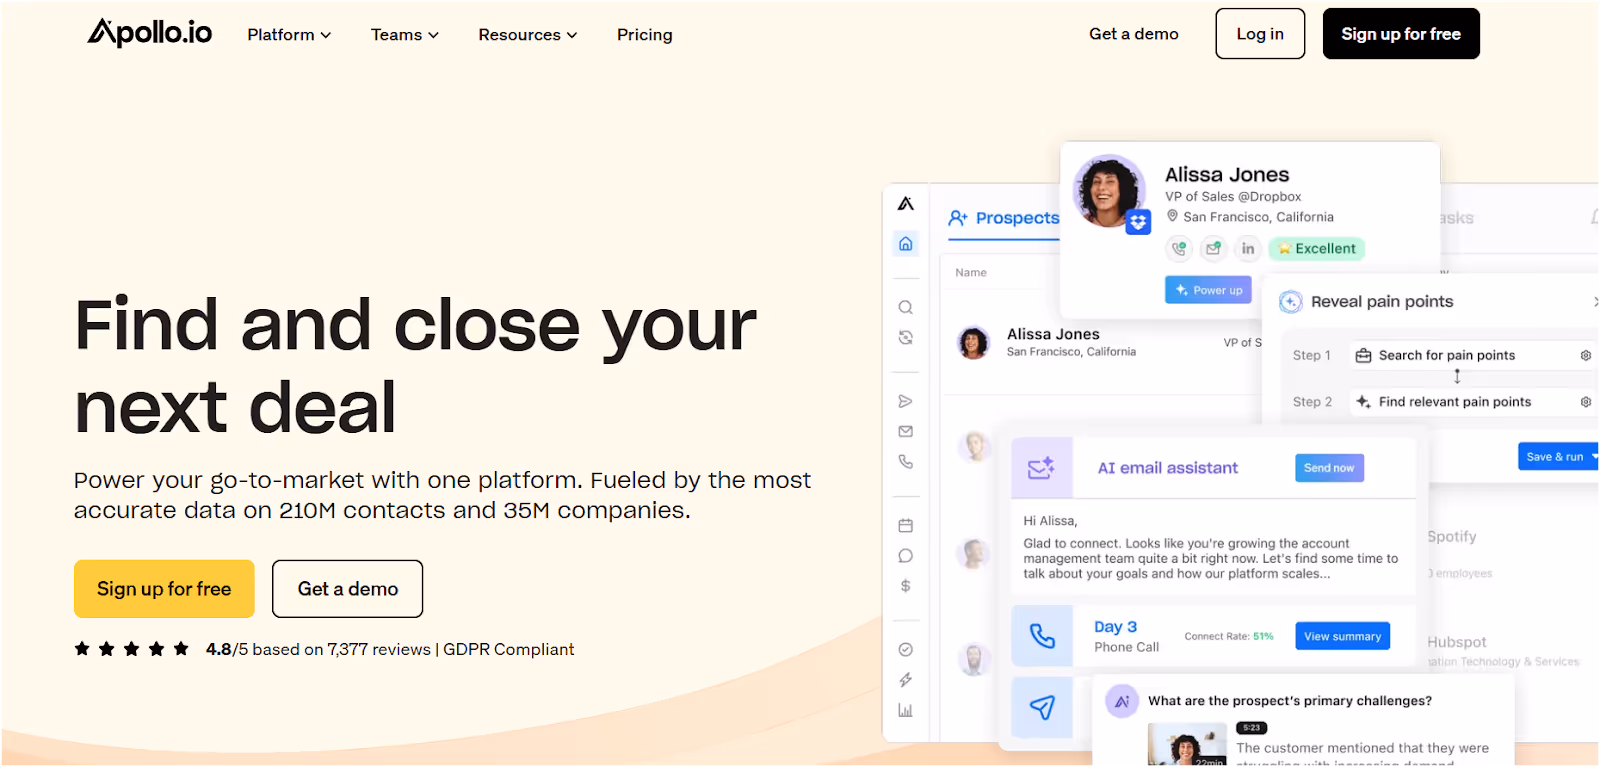The height and width of the screenshot is (767, 1600).
Task: Click the outlined Get a demo hero button
Action: [348, 589]
